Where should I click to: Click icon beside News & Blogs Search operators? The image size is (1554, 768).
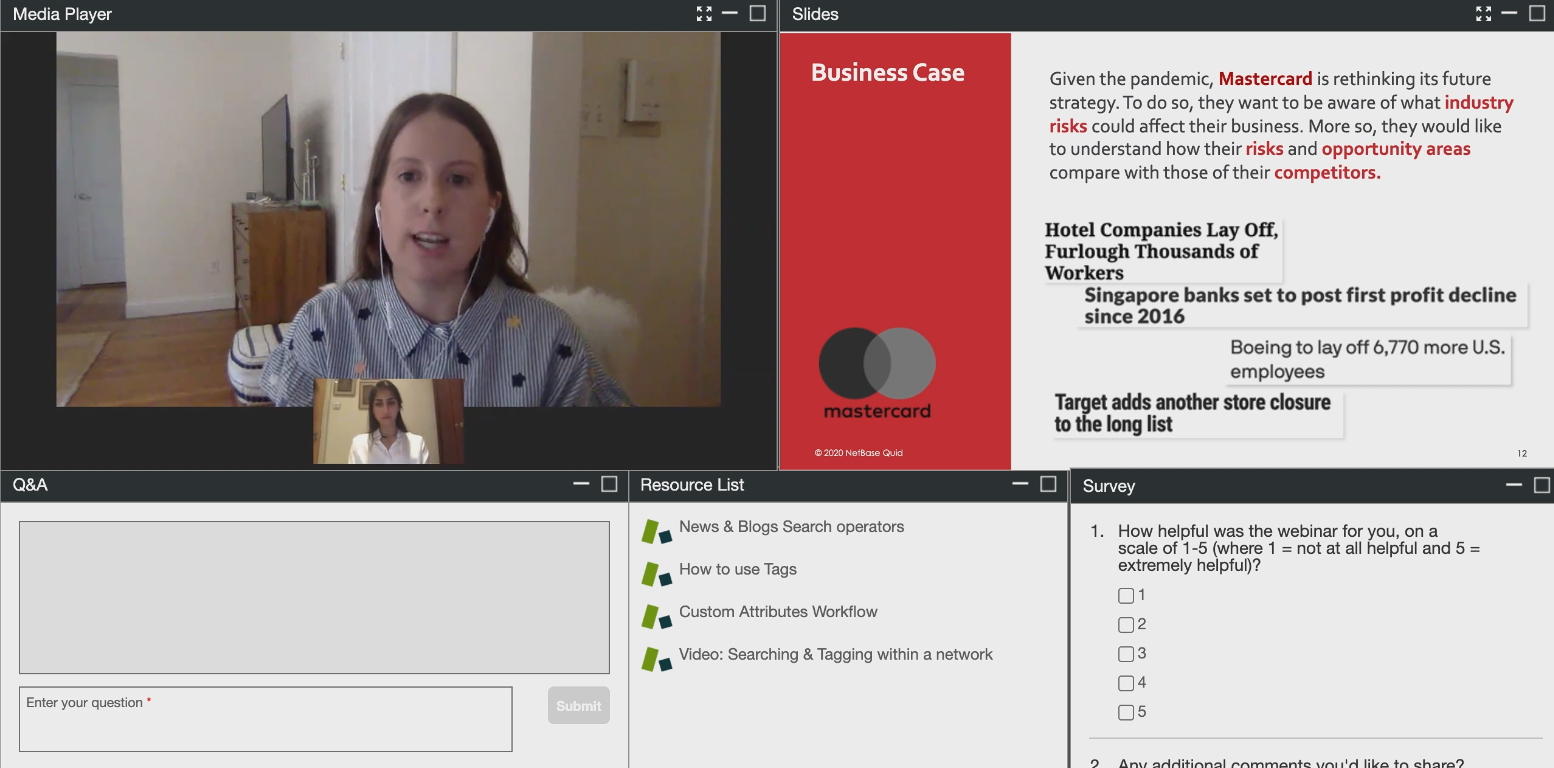point(657,531)
